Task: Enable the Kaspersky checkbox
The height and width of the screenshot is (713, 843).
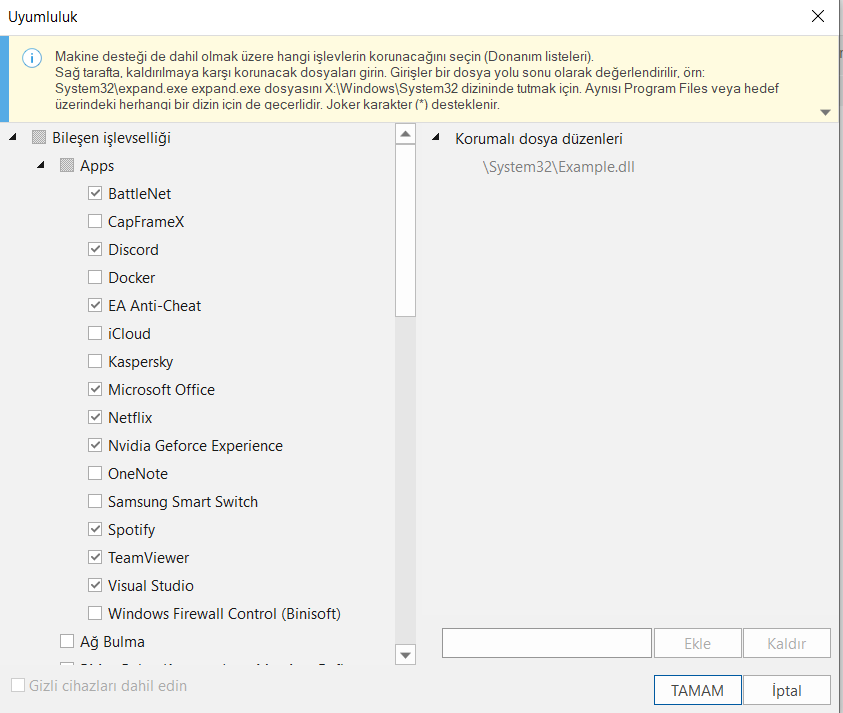Action: pos(95,361)
